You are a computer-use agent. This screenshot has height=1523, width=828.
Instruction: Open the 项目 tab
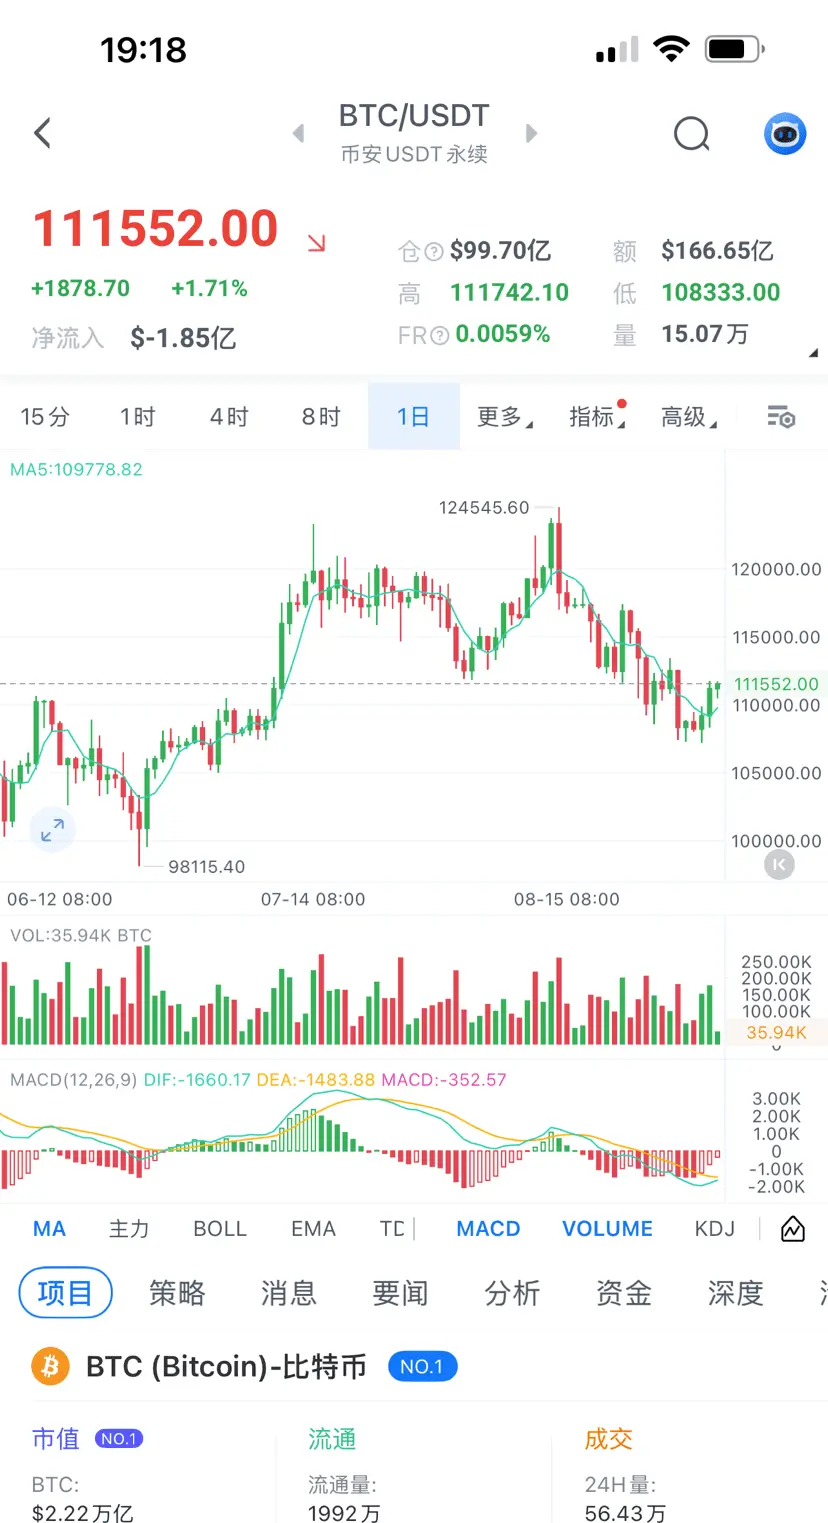(x=65, y=1294)
